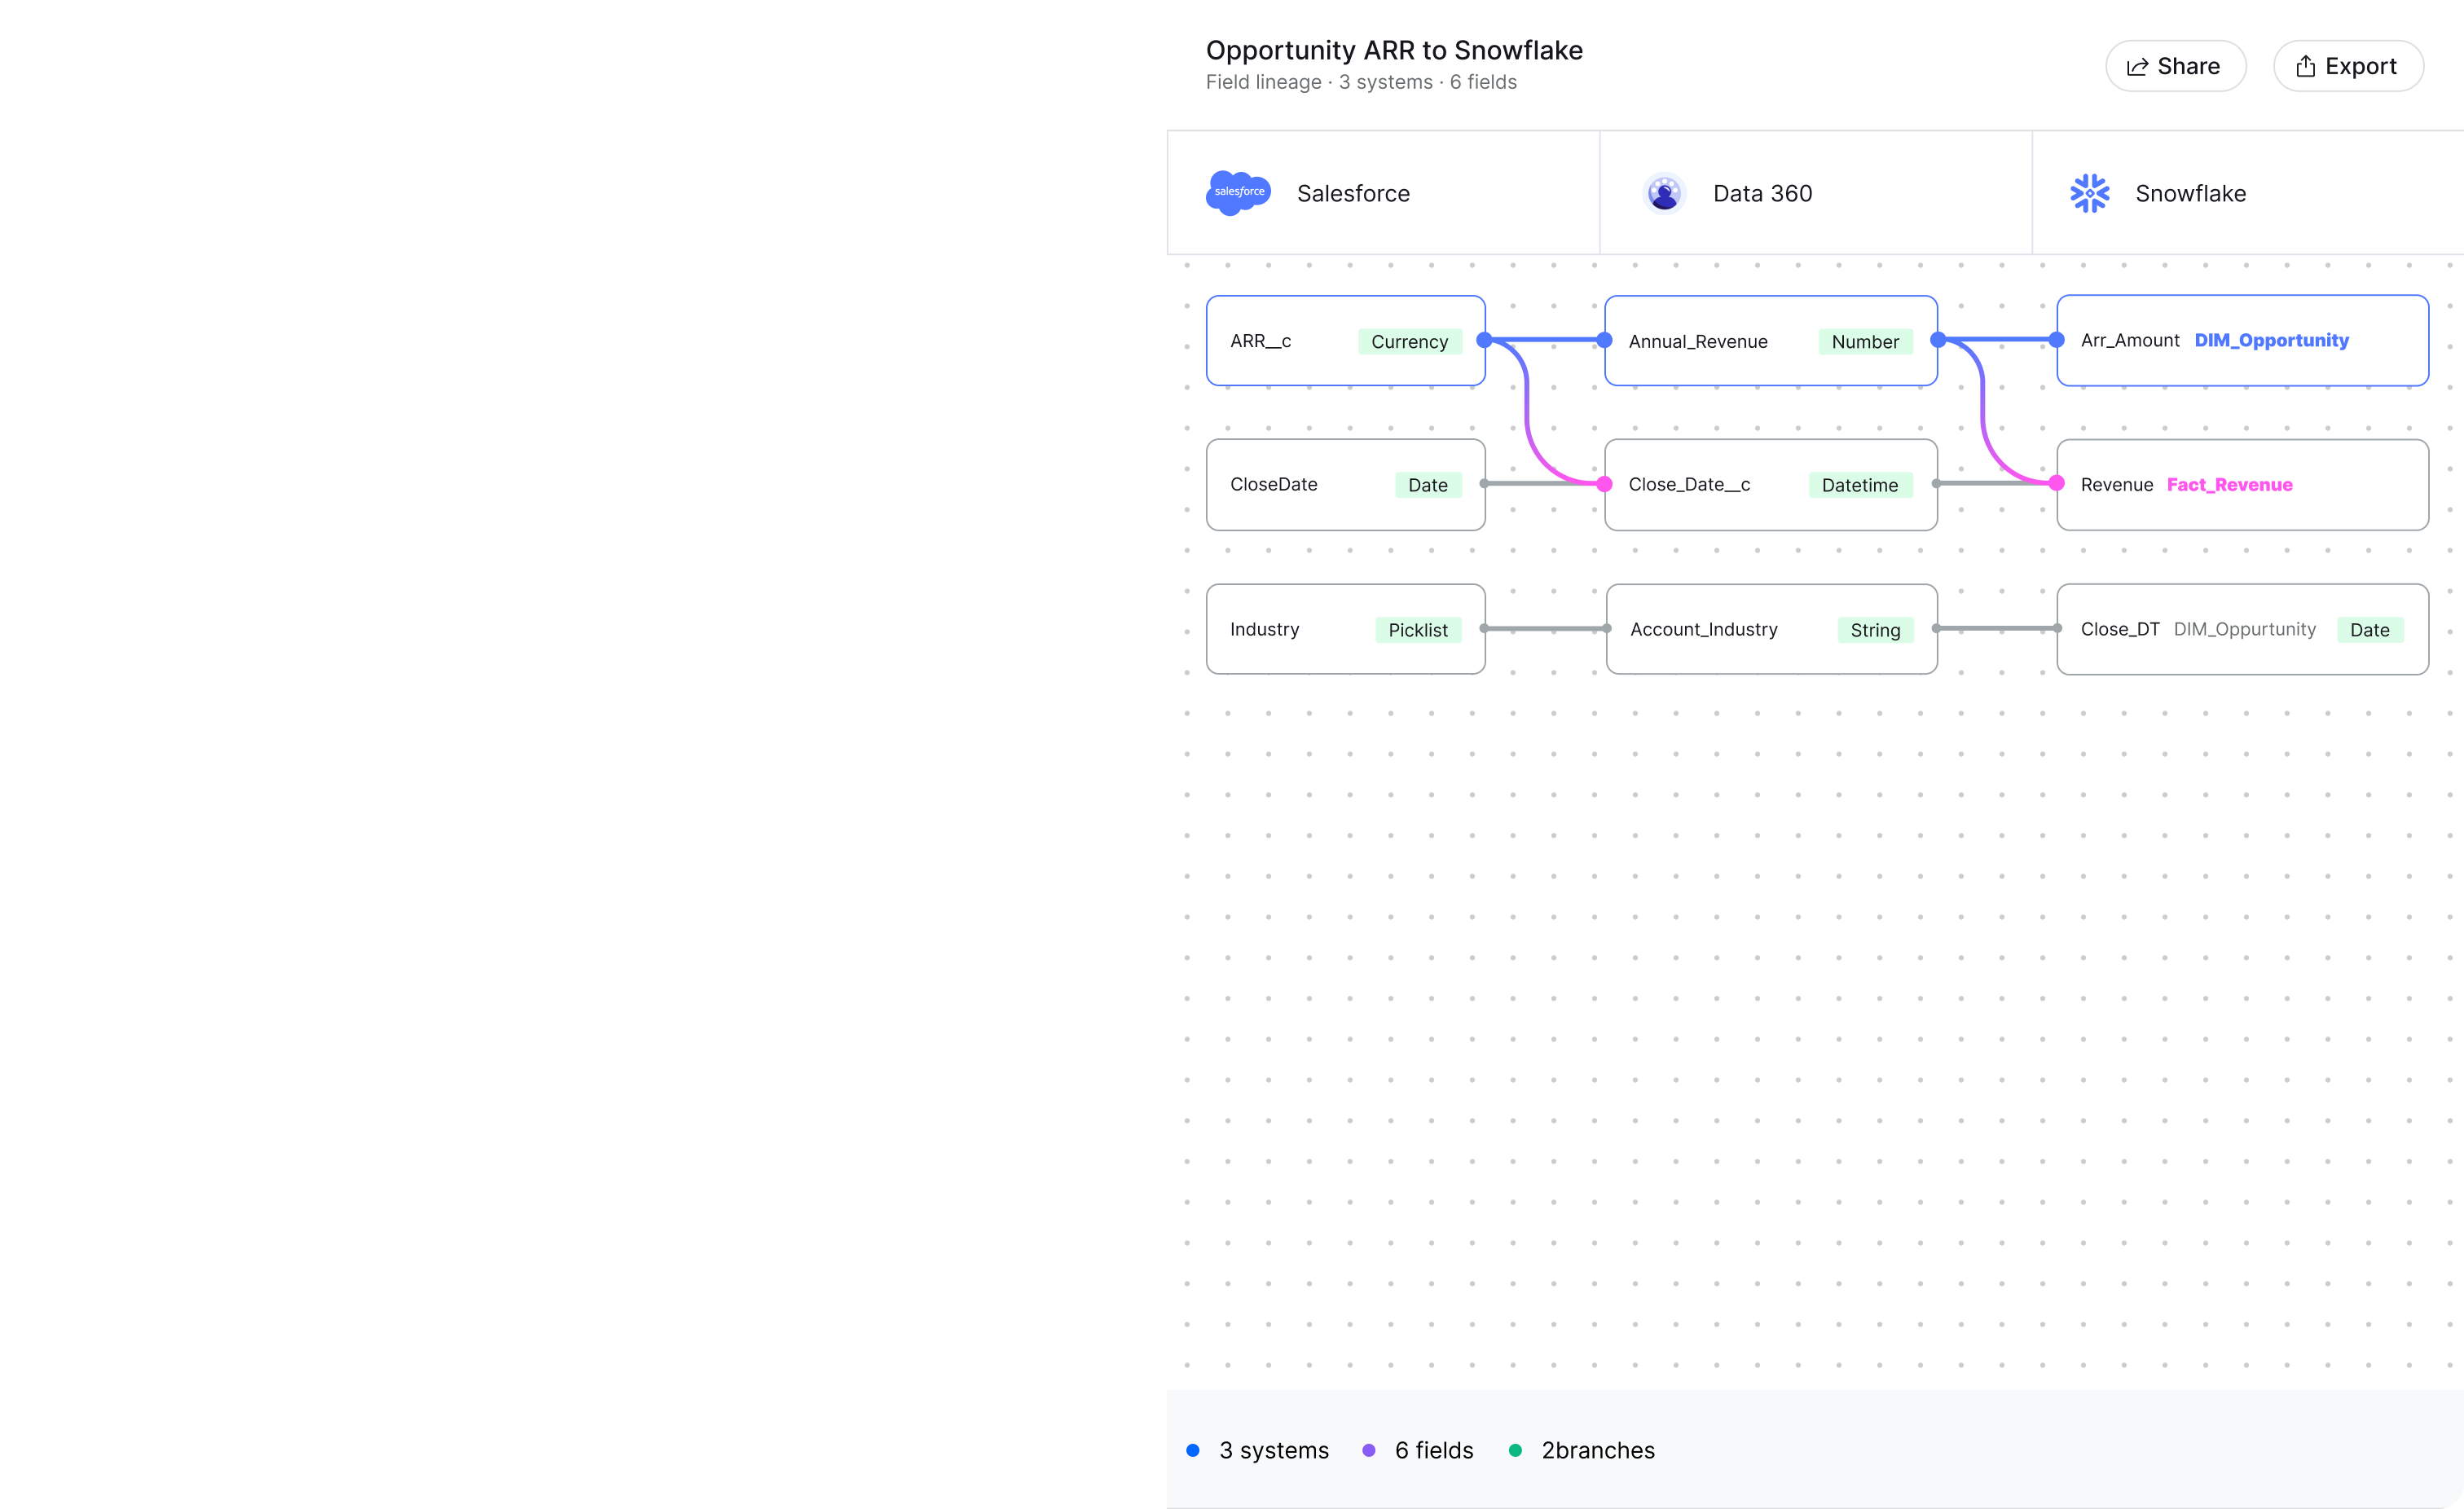Click the Snowflake column header

click(2190, 193)
